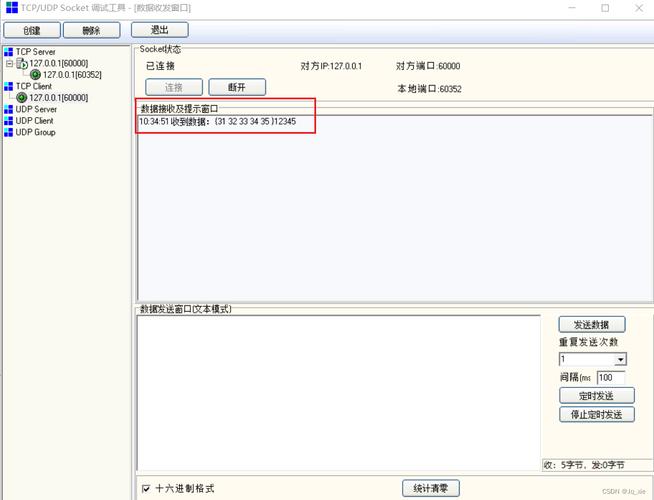Click the TCP Client category icon
Screen dimensions: 654x500
pos(8,86)
